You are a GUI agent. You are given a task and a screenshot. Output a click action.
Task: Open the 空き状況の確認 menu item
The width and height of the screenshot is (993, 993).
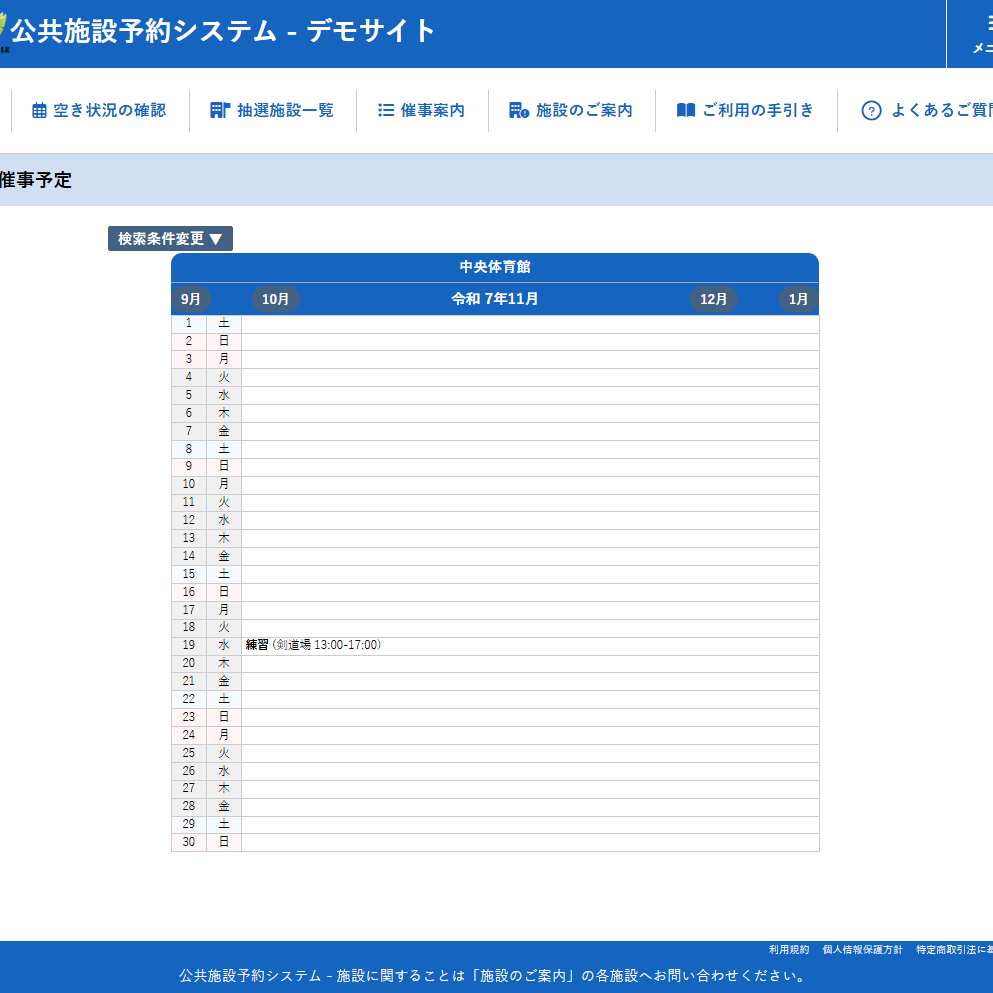[109, 110]
